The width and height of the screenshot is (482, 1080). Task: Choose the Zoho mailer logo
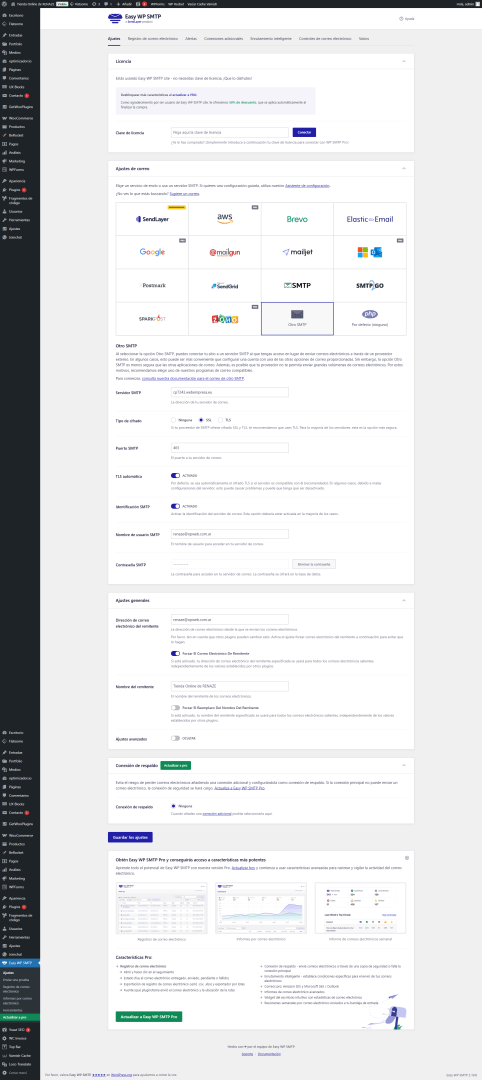pos(225,319)
